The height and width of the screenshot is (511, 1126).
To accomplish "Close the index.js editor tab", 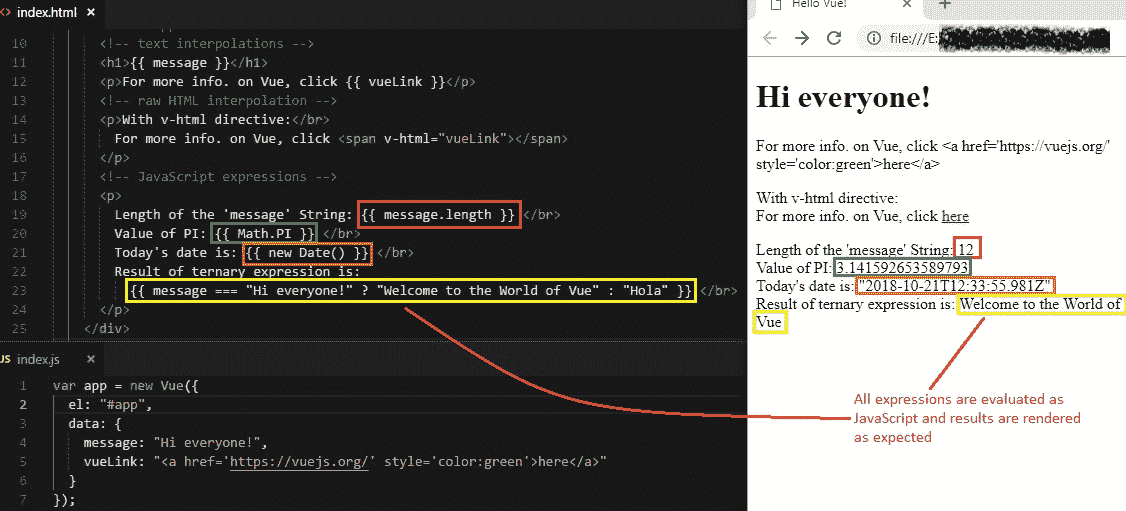I will pyautogui.click(x=90, y=359).
